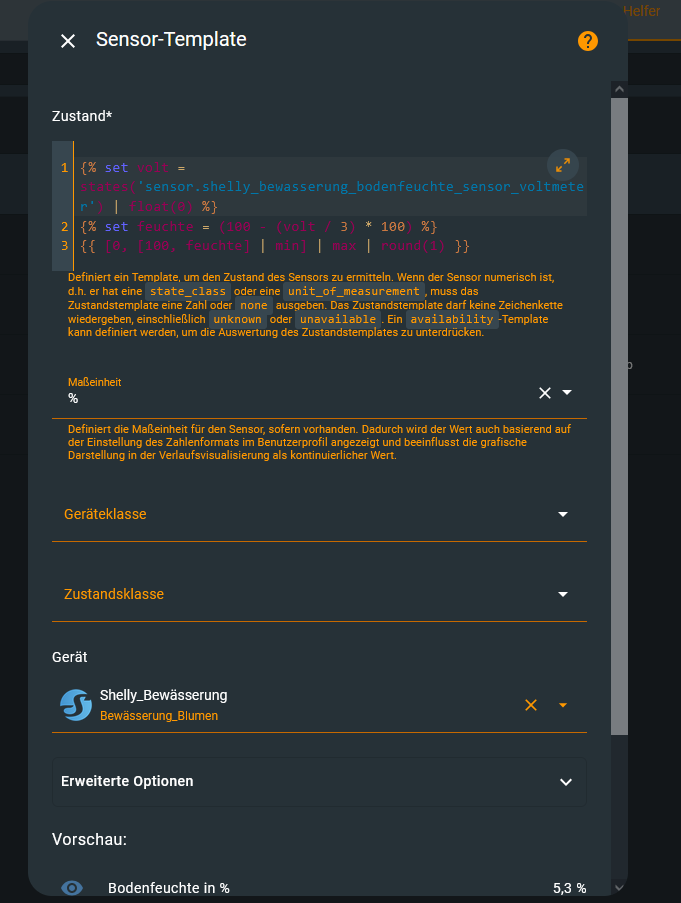The height and width of the screenshot is (903, 681).
Task: Click the scrollbar down arrow
Action: click(619, 887)
